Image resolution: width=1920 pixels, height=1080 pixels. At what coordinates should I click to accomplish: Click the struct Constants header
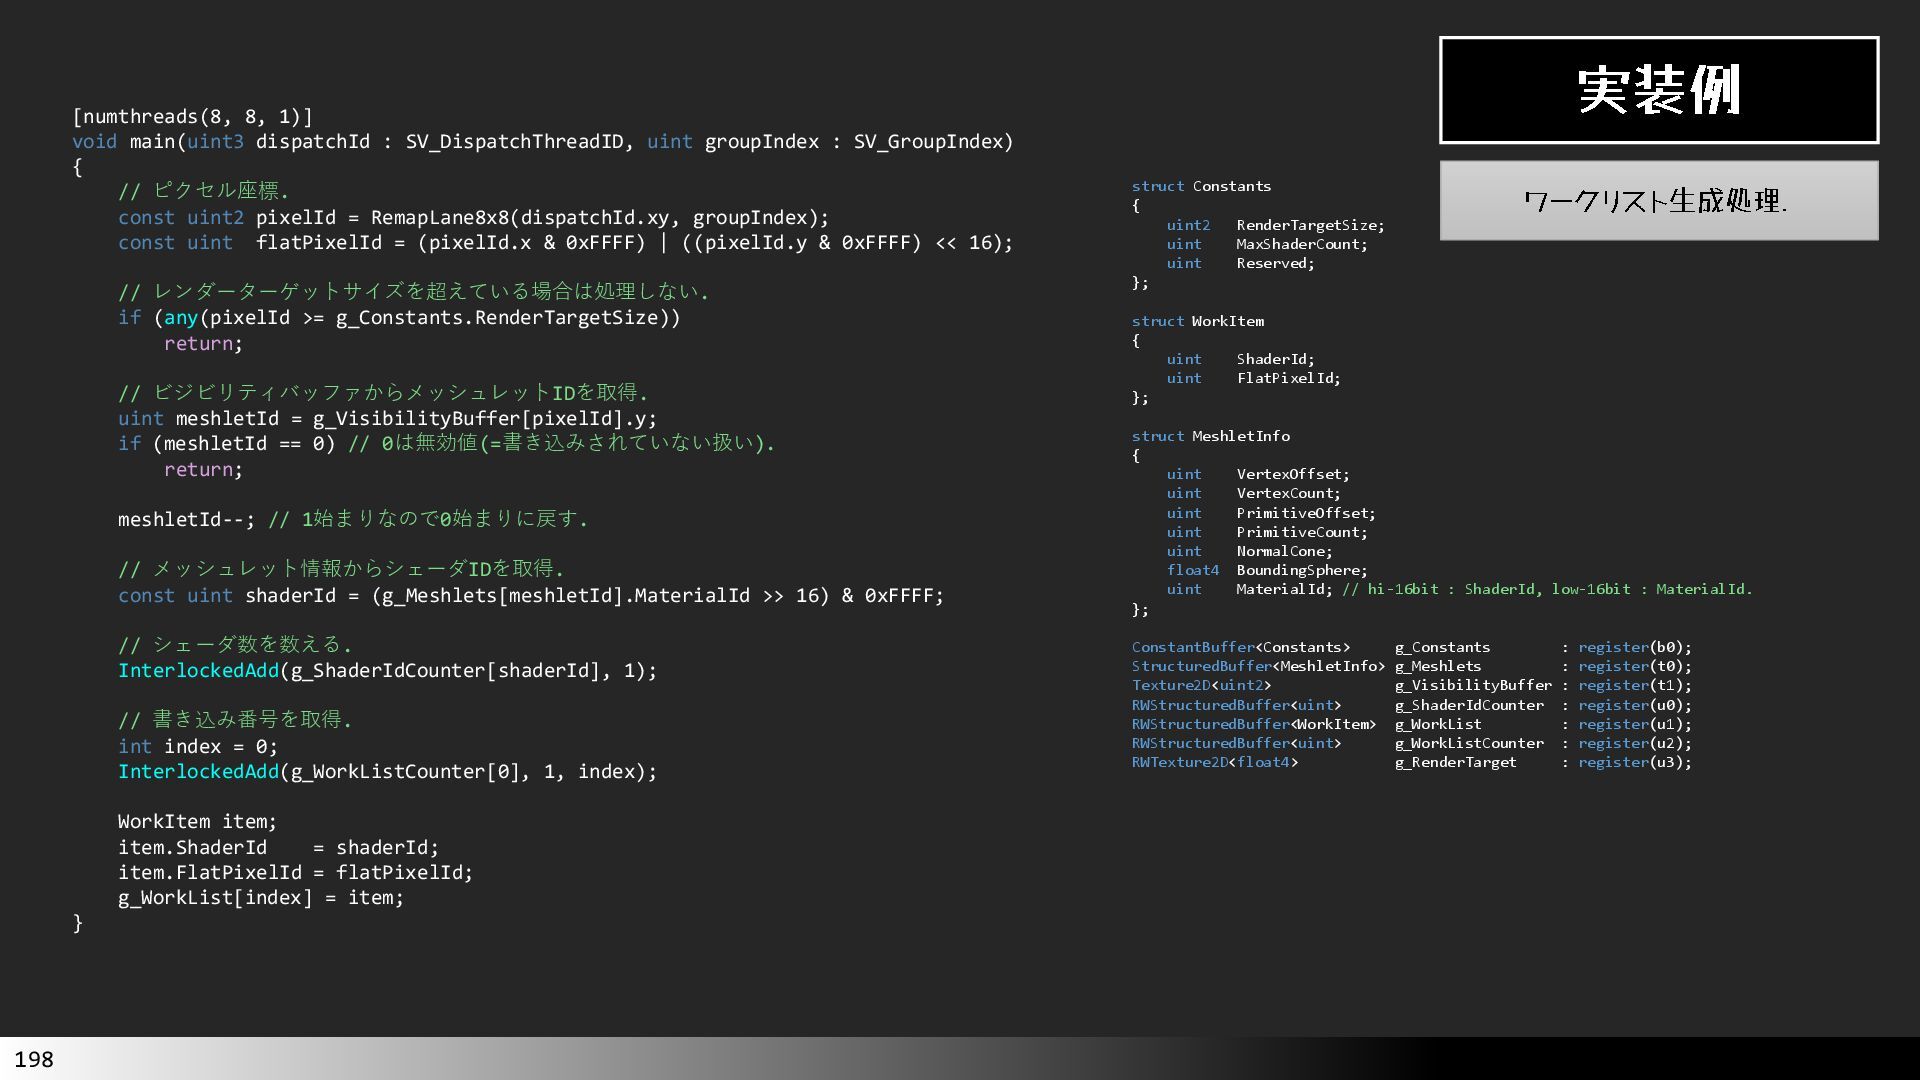(x=1202, y=187)
